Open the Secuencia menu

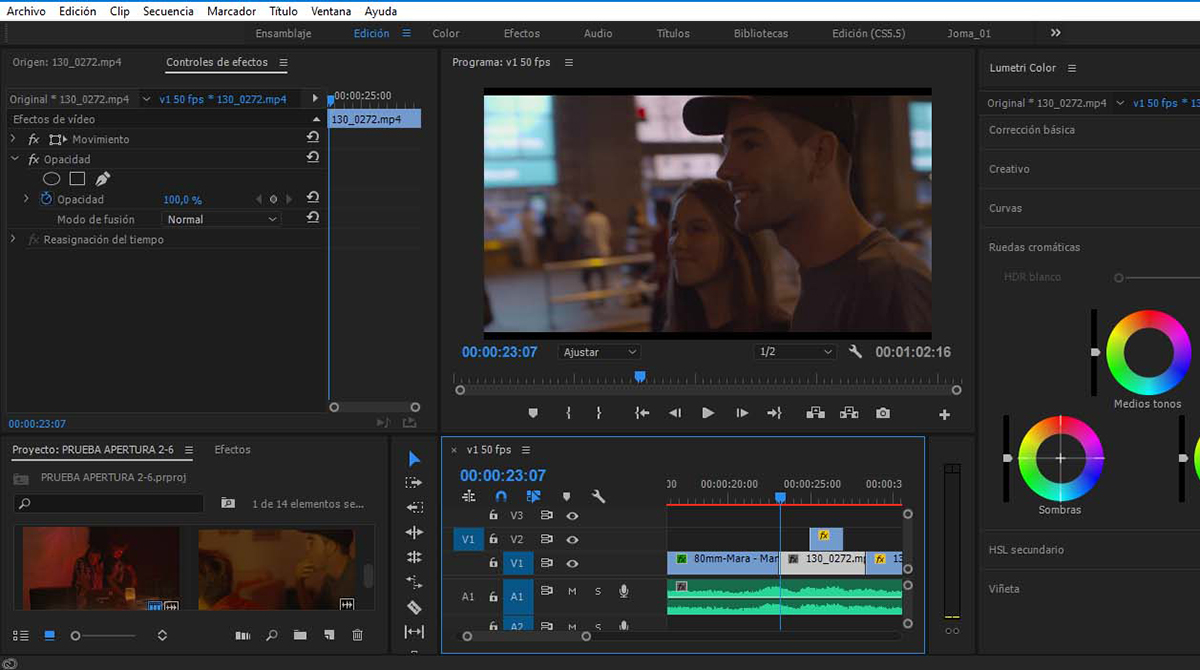click(168, 11)
